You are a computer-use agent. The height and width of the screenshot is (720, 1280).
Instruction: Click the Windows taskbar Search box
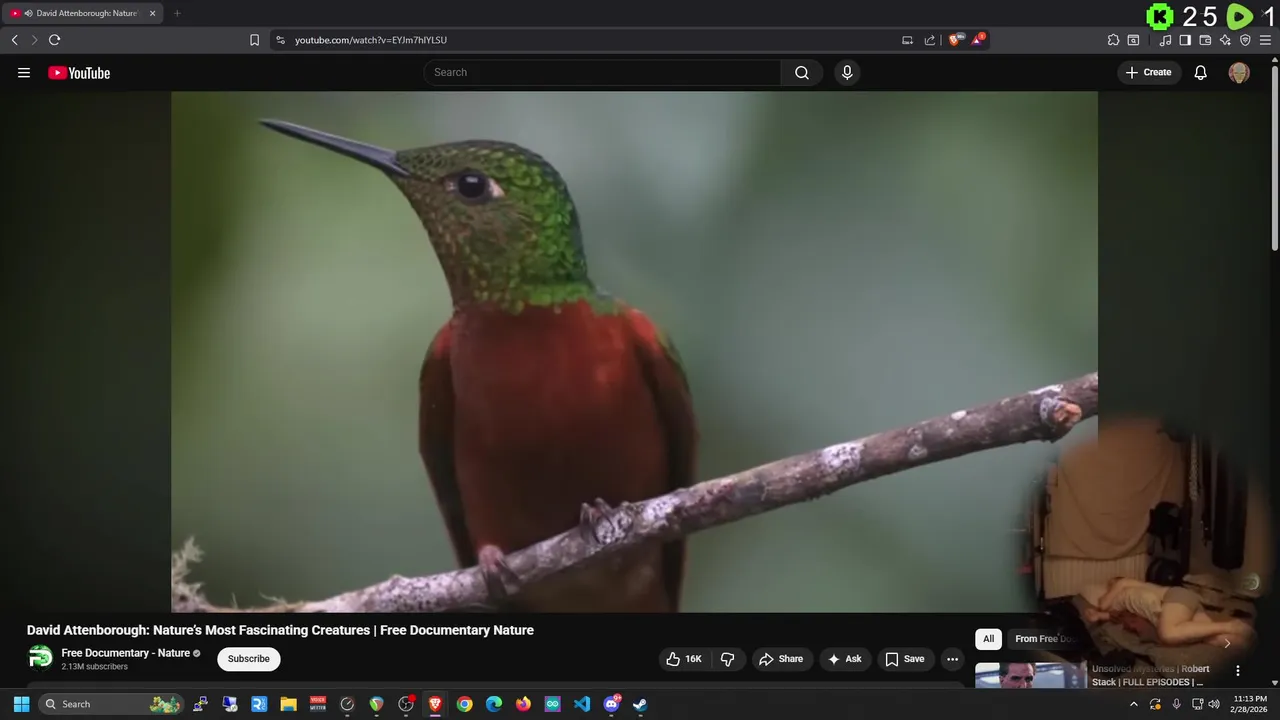coord(110,704)
